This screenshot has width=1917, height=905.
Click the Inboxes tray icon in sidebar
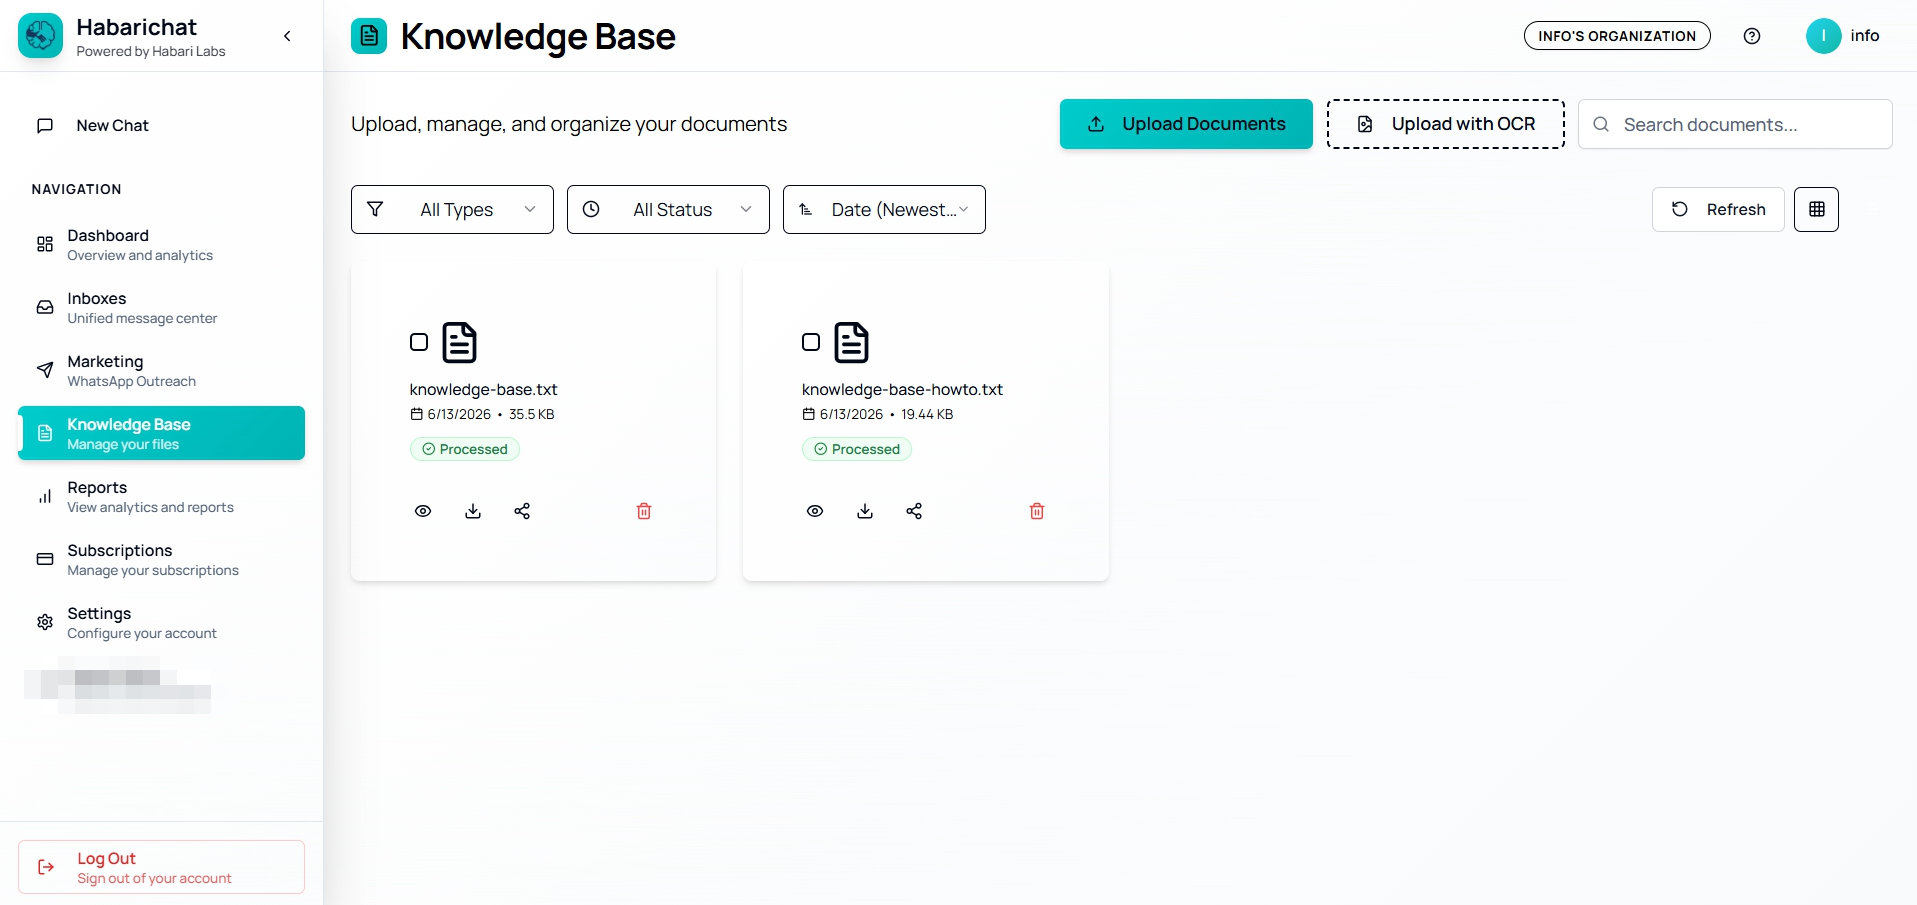click(45, 307)
